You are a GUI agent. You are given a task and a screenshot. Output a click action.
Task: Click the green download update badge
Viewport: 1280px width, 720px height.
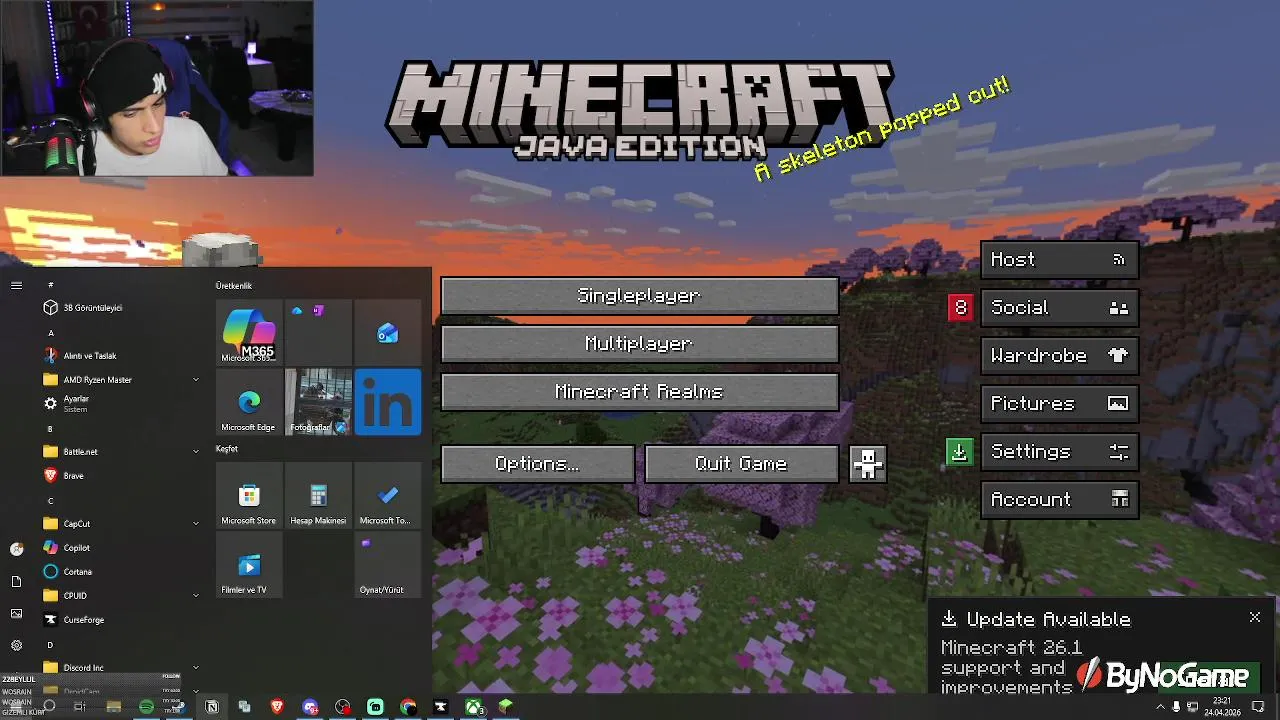point(959,452)
